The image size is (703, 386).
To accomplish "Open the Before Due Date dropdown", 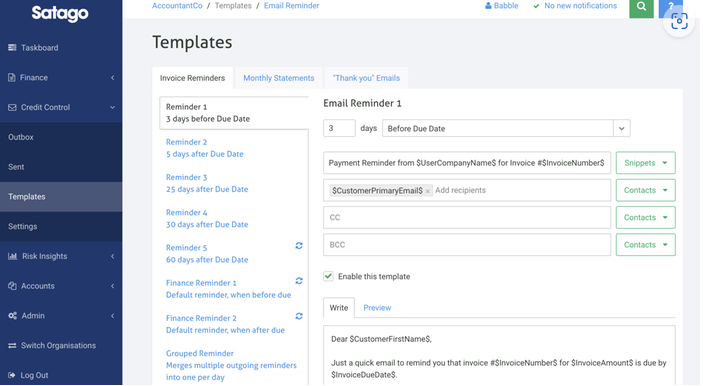I will coord(506,128).
